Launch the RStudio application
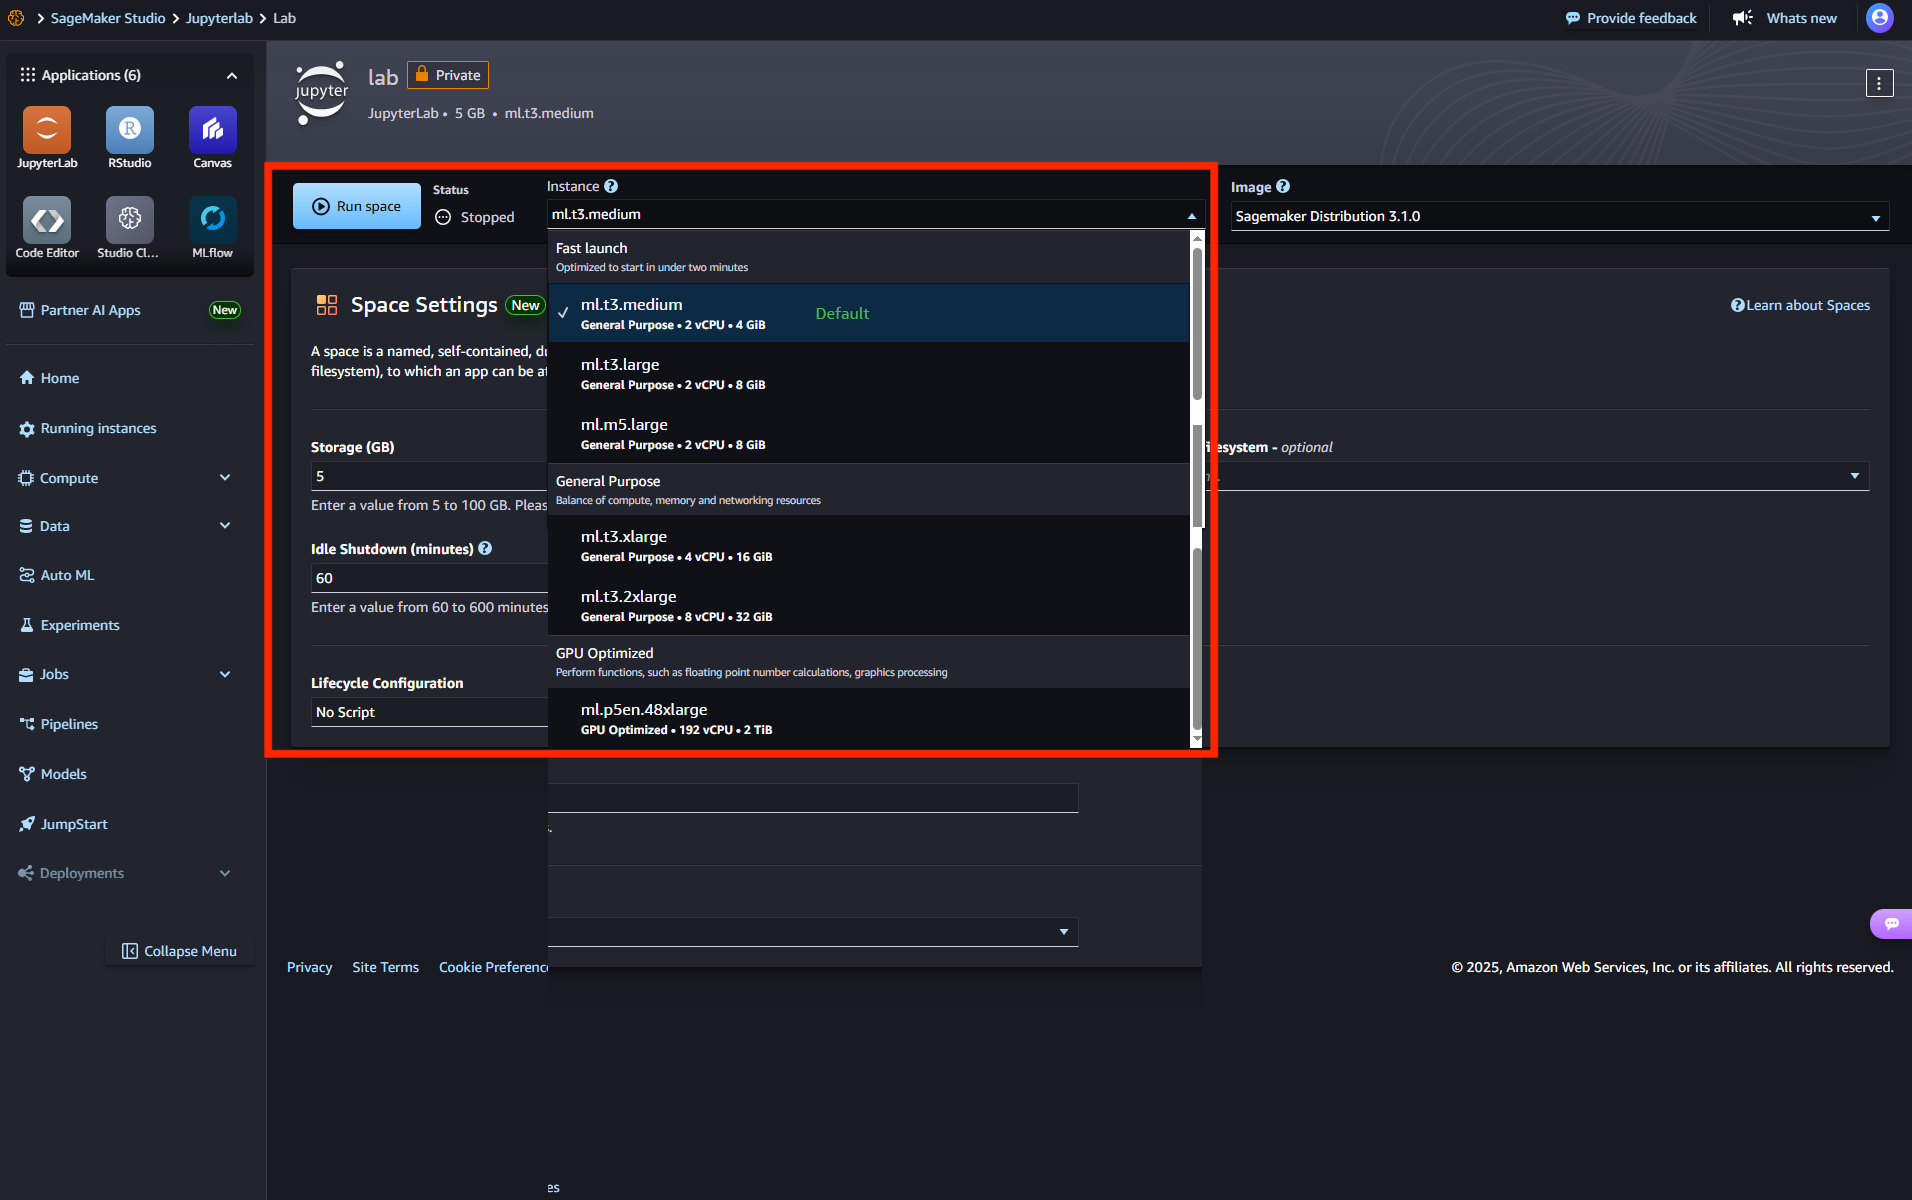 130,130
